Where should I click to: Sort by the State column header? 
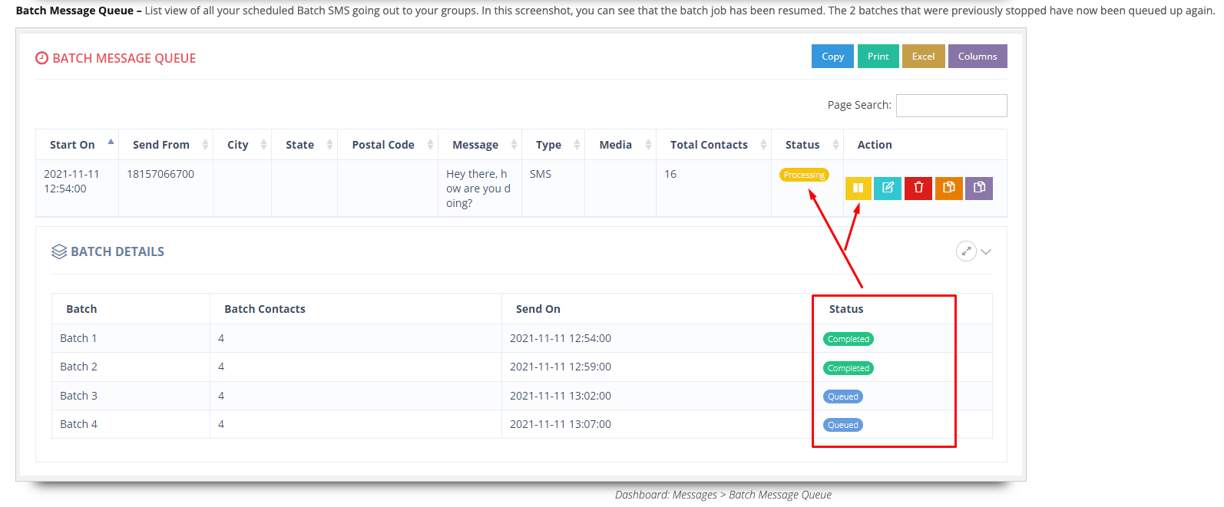[x=304, y=144]
